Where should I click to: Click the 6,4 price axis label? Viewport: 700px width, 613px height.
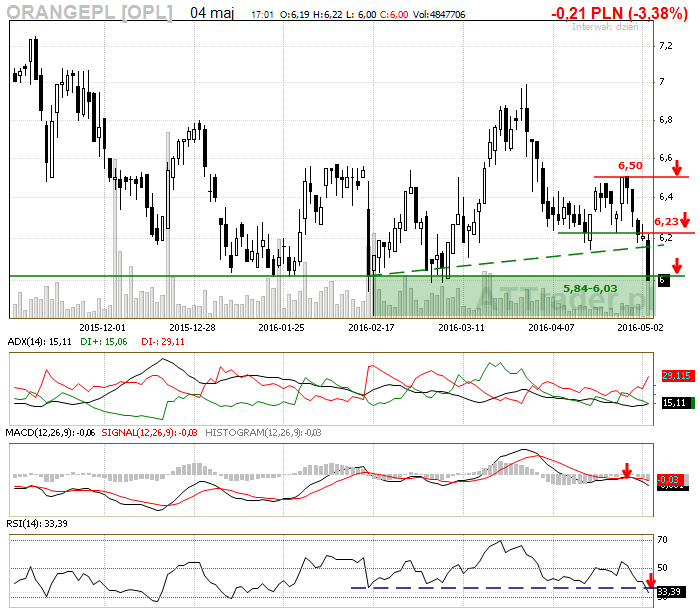(x=666, y=196)
